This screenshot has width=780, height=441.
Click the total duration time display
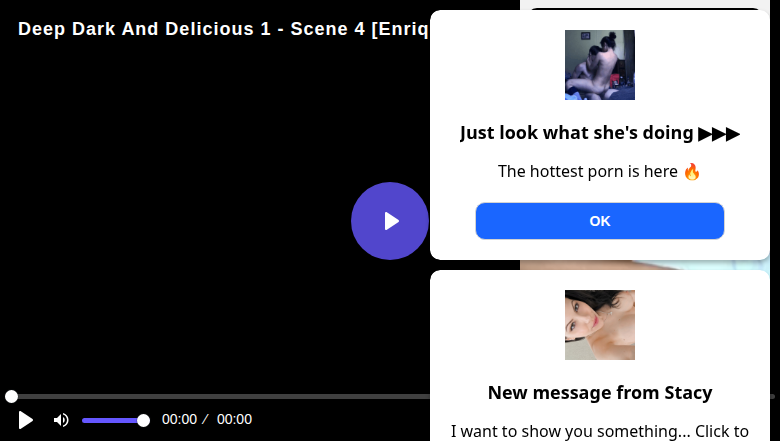pyautogui.click(x=234, y=420)
